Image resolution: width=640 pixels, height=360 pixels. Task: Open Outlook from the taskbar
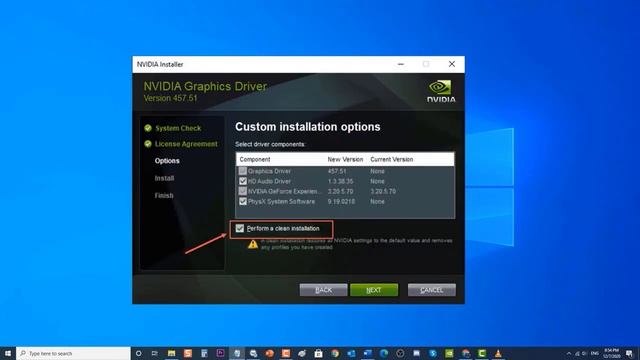351,353
